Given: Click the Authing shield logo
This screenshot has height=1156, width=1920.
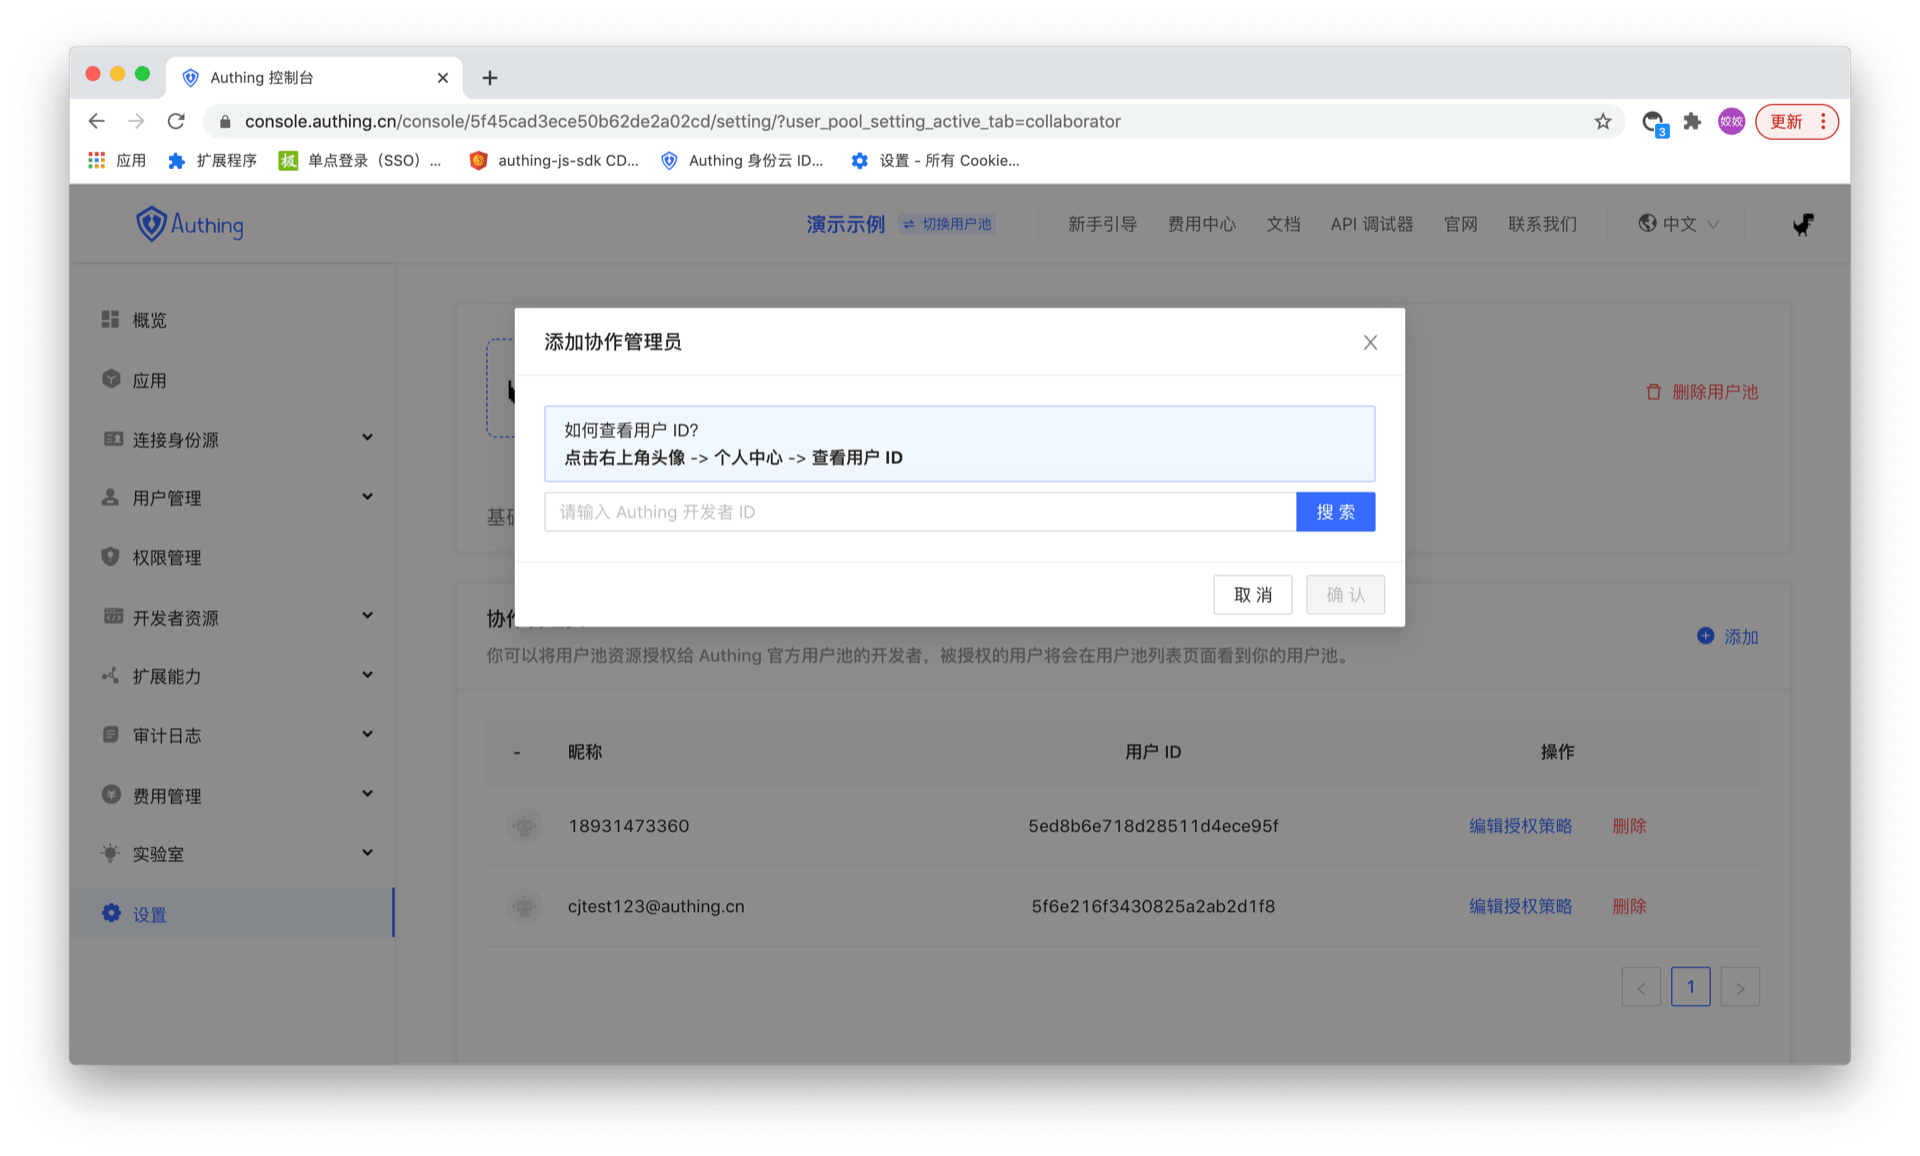Looking at the screenshot, I should pyautogui.click(x=151, y=224).
